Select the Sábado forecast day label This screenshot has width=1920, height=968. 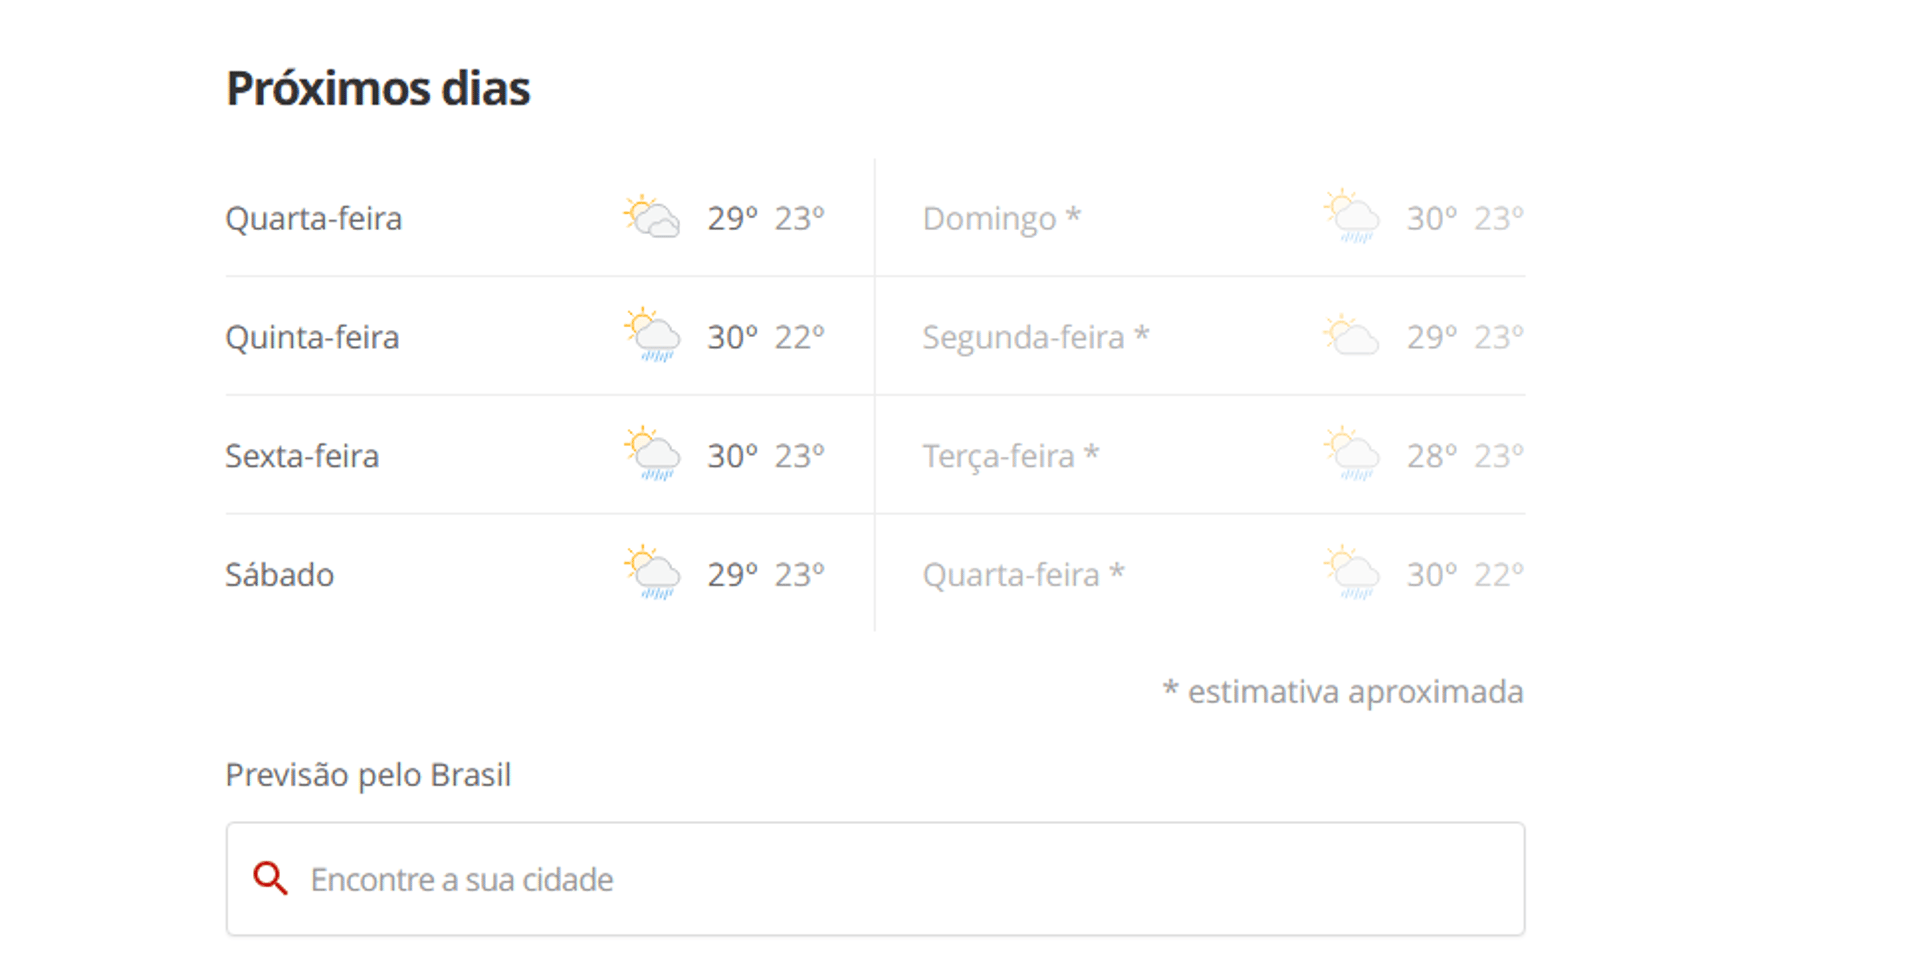click(279, 575)
